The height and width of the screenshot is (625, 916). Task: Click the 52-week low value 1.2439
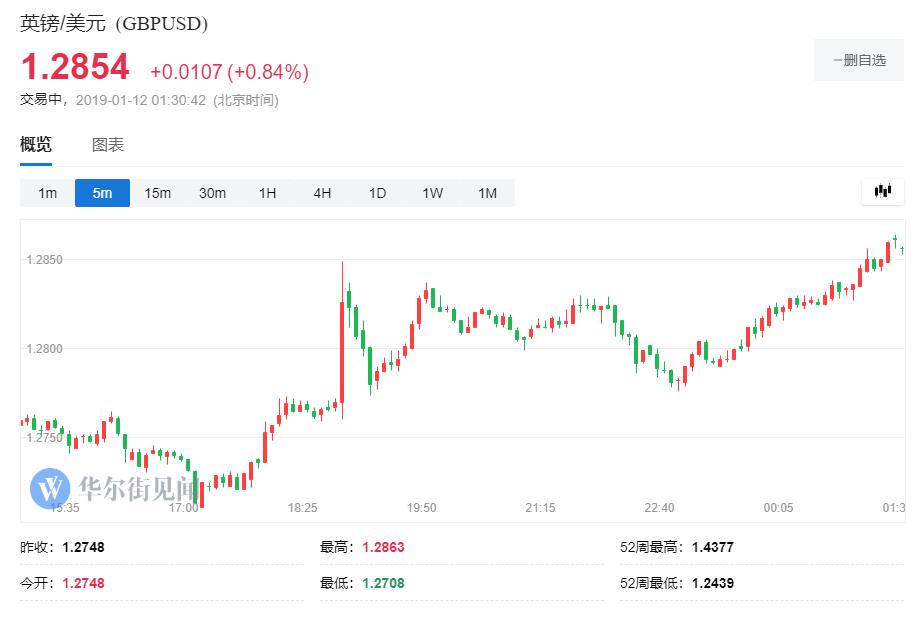tap(712, 583)
